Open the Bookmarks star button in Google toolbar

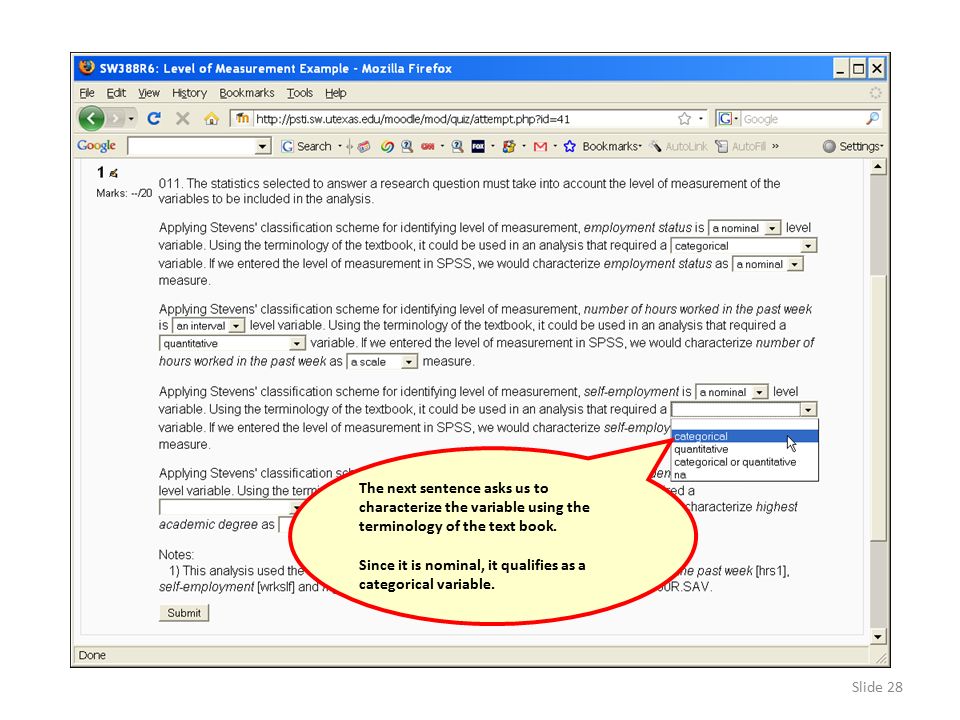(602, 146)
